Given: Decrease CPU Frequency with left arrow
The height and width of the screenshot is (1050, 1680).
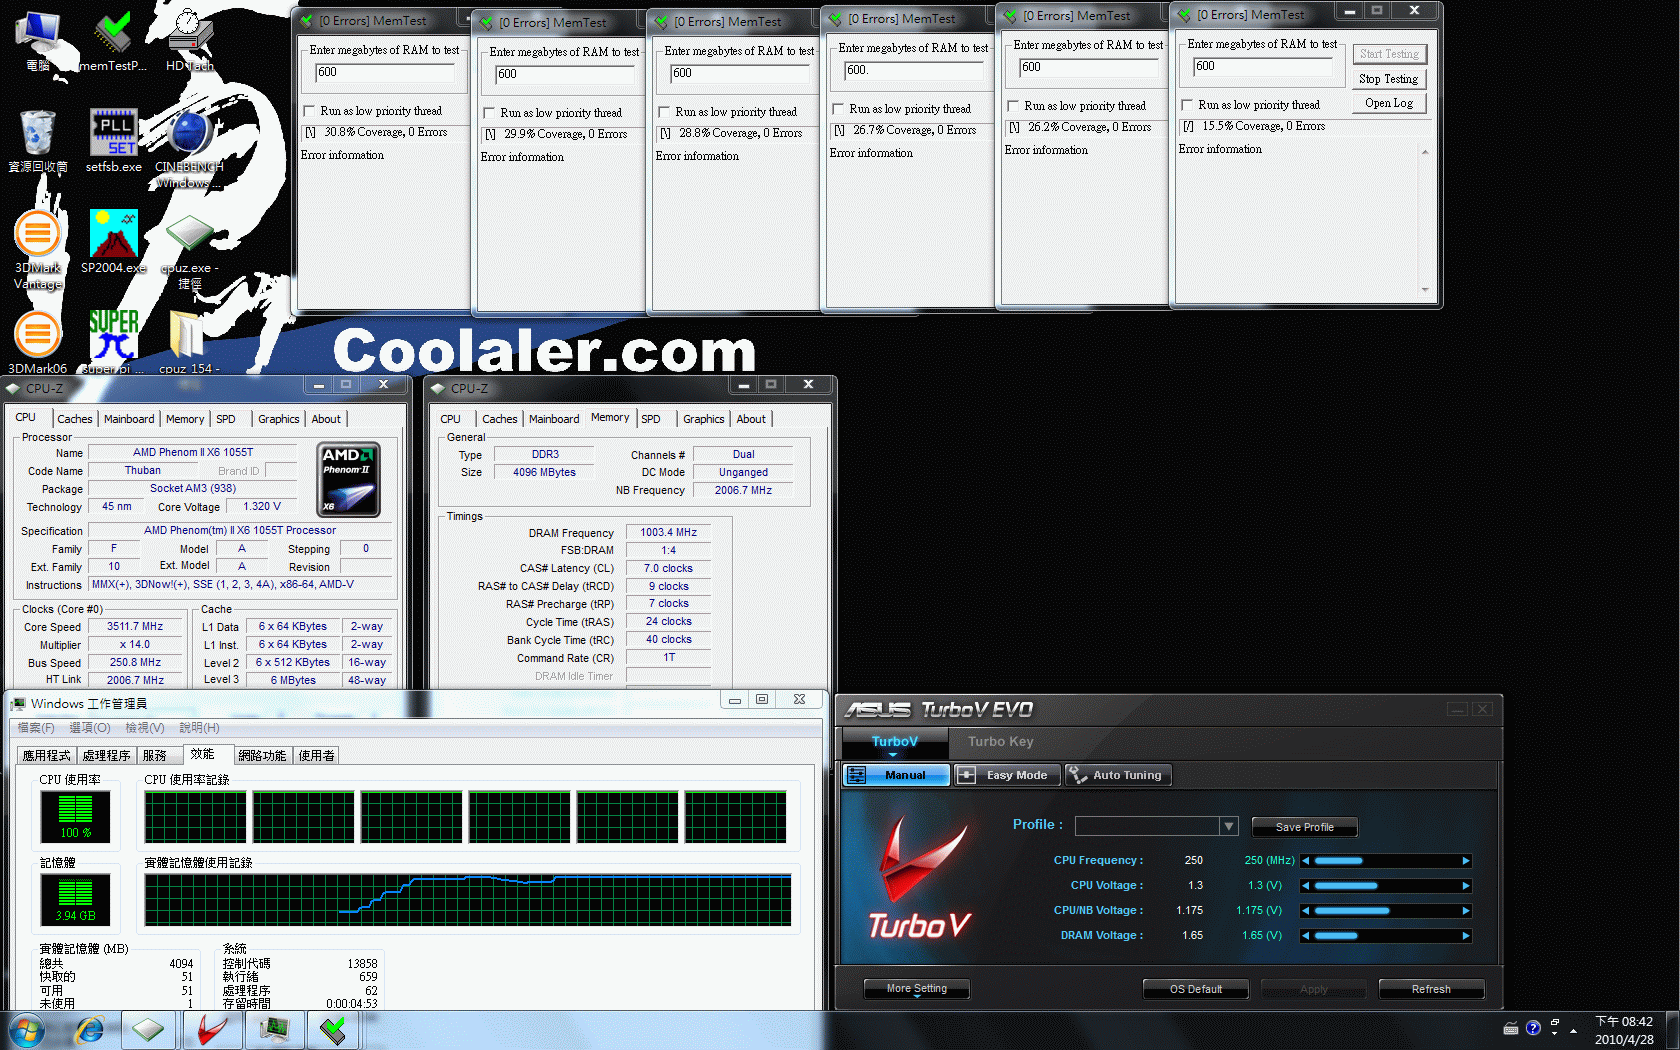Looking at the screenshot, I should [x=1305, y=861].
